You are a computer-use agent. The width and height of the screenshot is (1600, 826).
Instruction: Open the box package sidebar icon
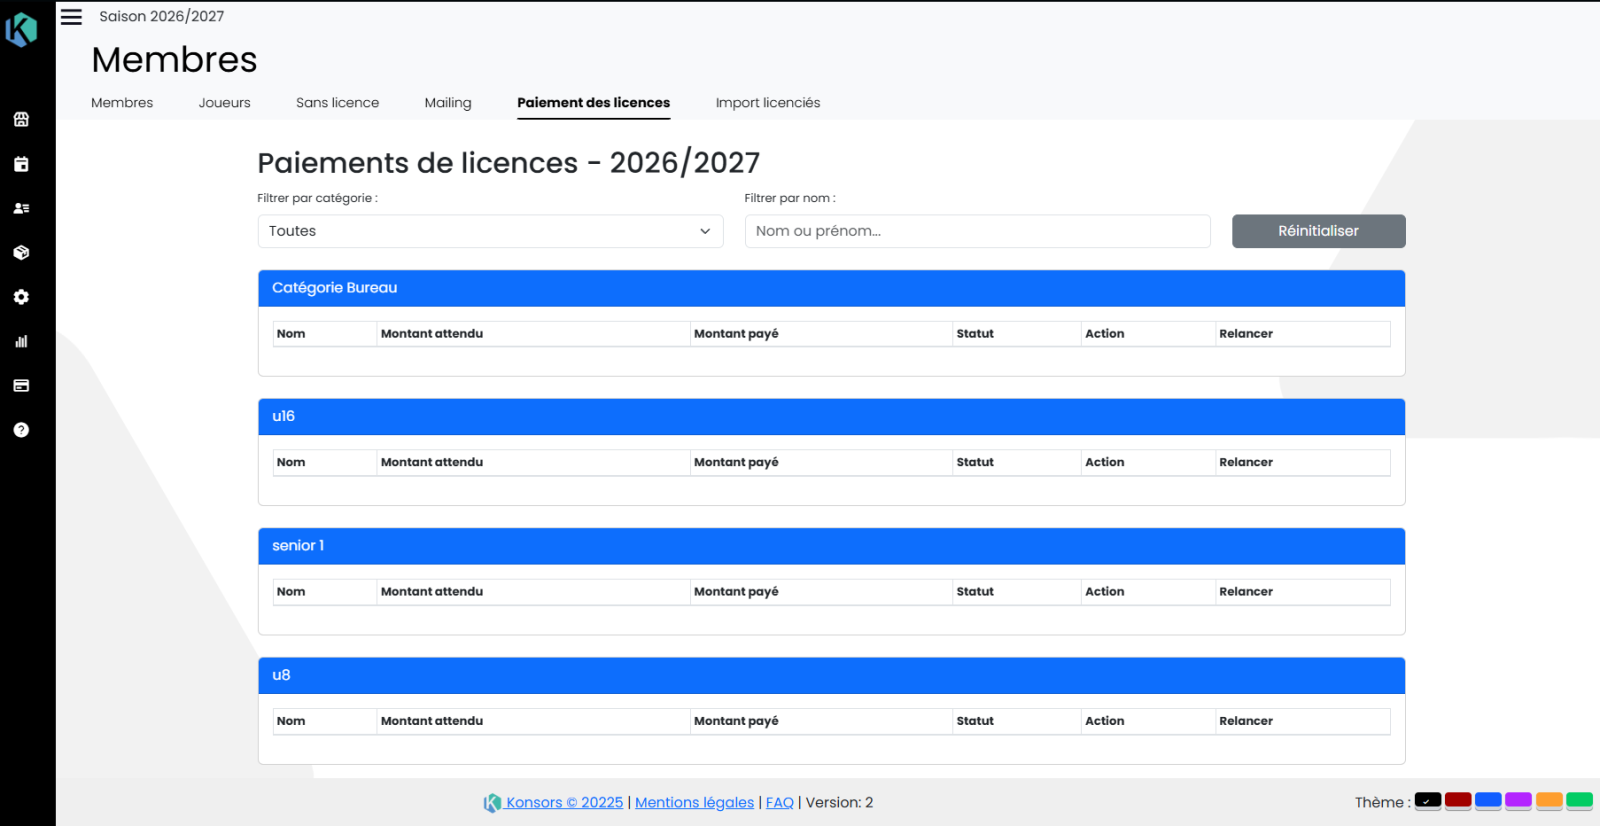[21, 252]
